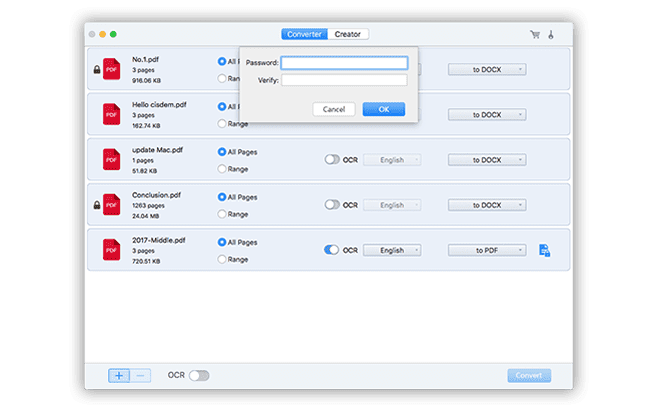
Task: Click the file name Hello cisdem.pdf
Action: click(x=159, y=105)
